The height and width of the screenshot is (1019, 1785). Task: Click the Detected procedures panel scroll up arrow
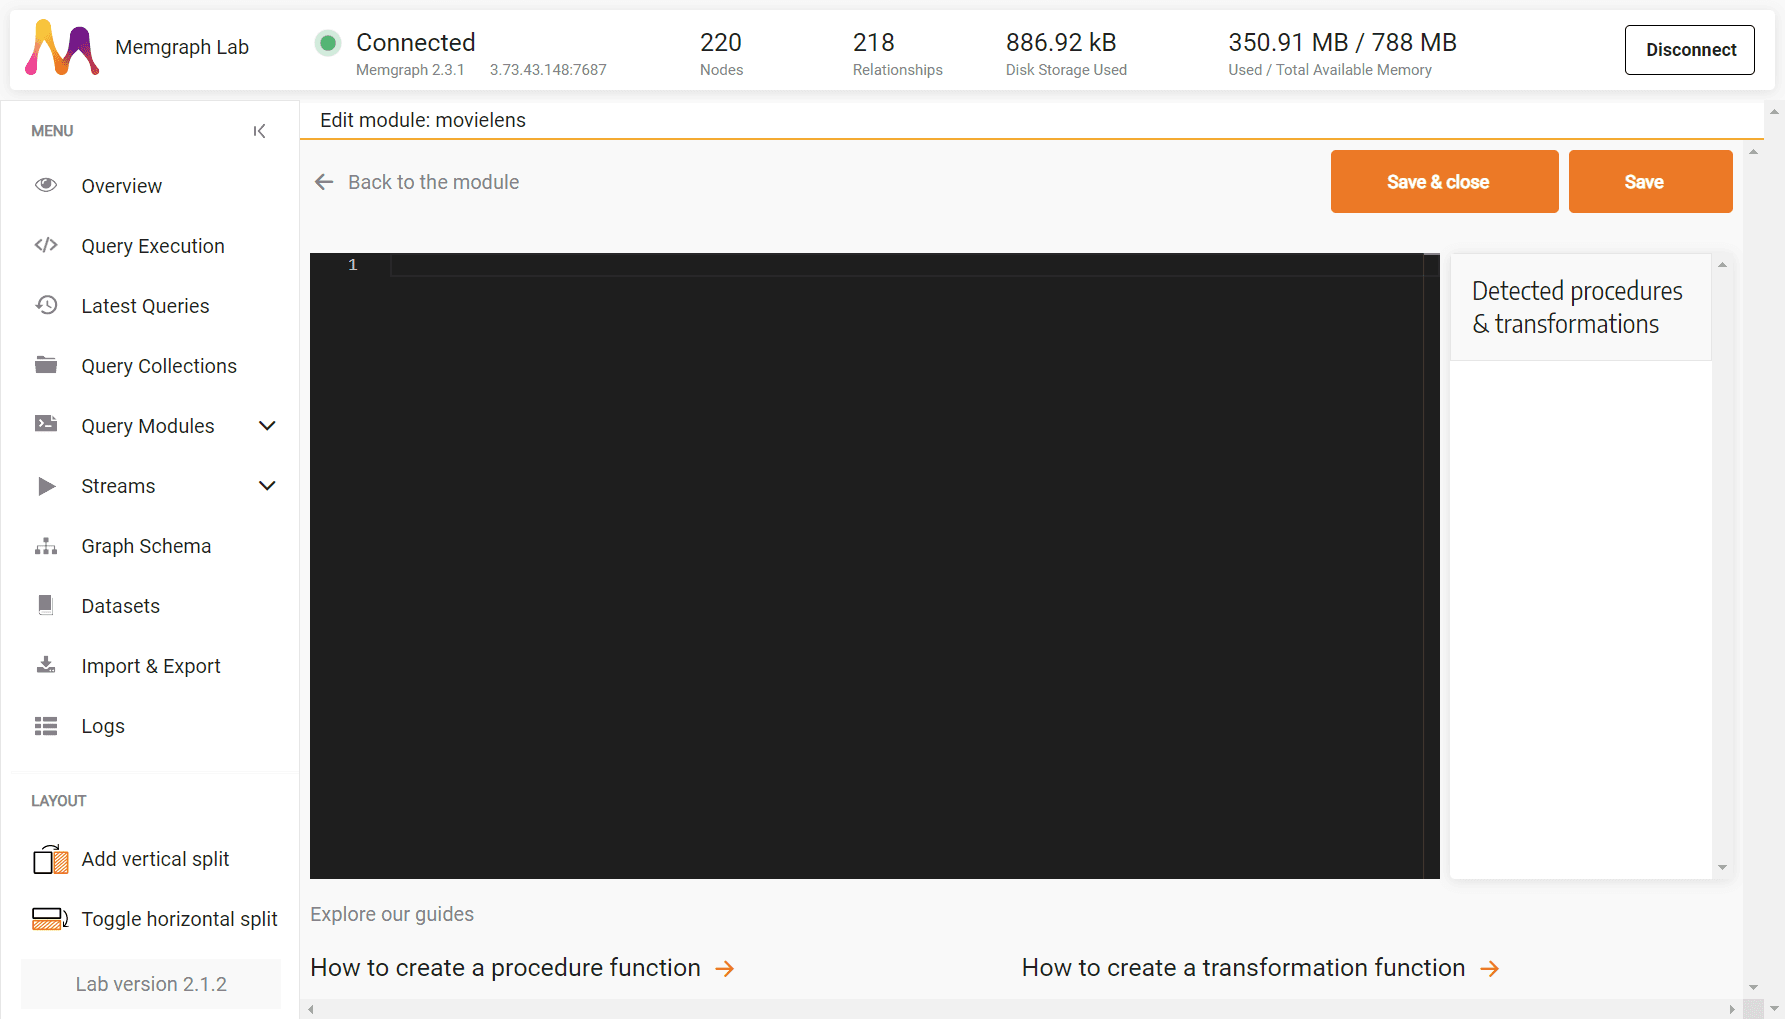1722,265
